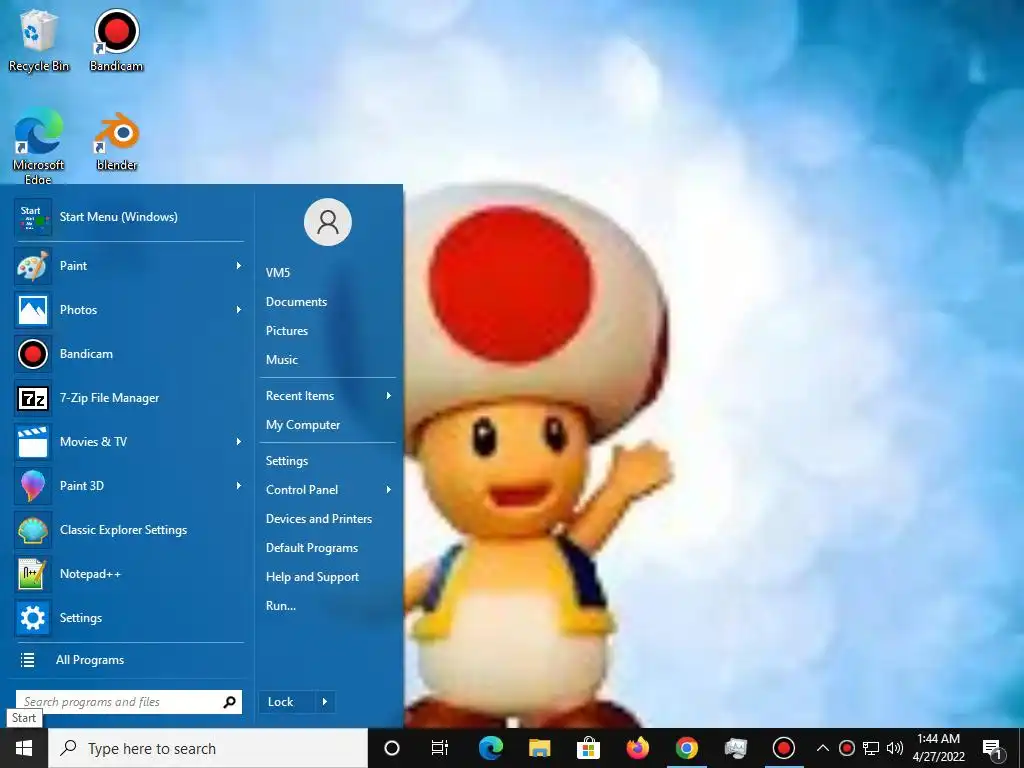Click the Search programs and files field
This screenshot has height=768, width=1024.
[x=129, y=702]
